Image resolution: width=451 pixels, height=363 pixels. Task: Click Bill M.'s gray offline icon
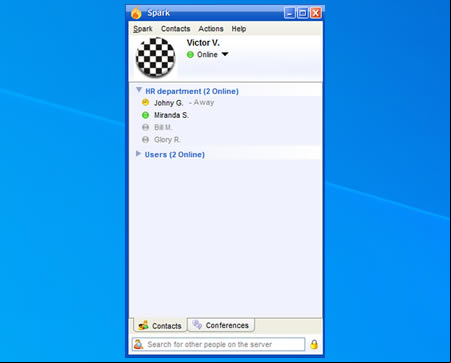coord(145,127)
